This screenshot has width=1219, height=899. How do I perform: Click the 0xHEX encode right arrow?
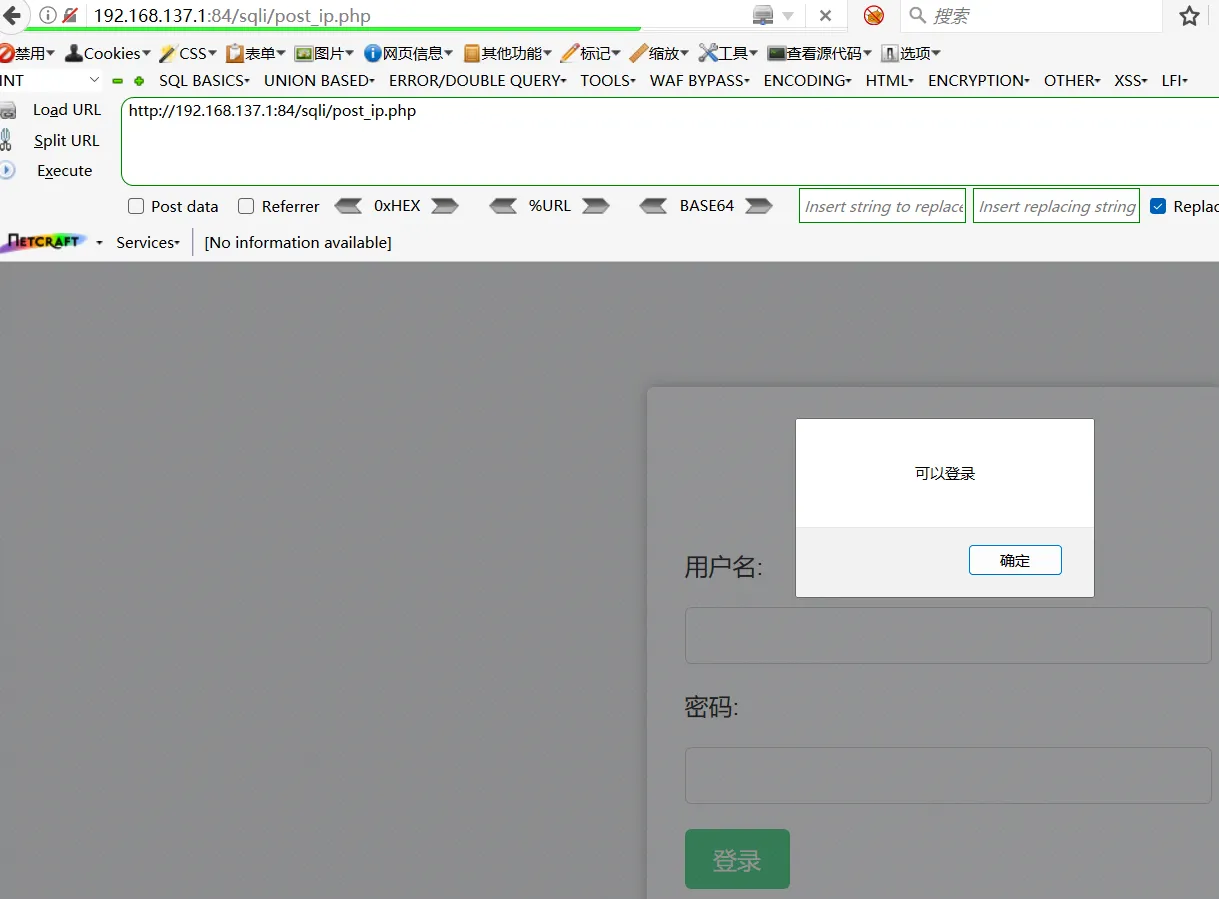(444, 206)
